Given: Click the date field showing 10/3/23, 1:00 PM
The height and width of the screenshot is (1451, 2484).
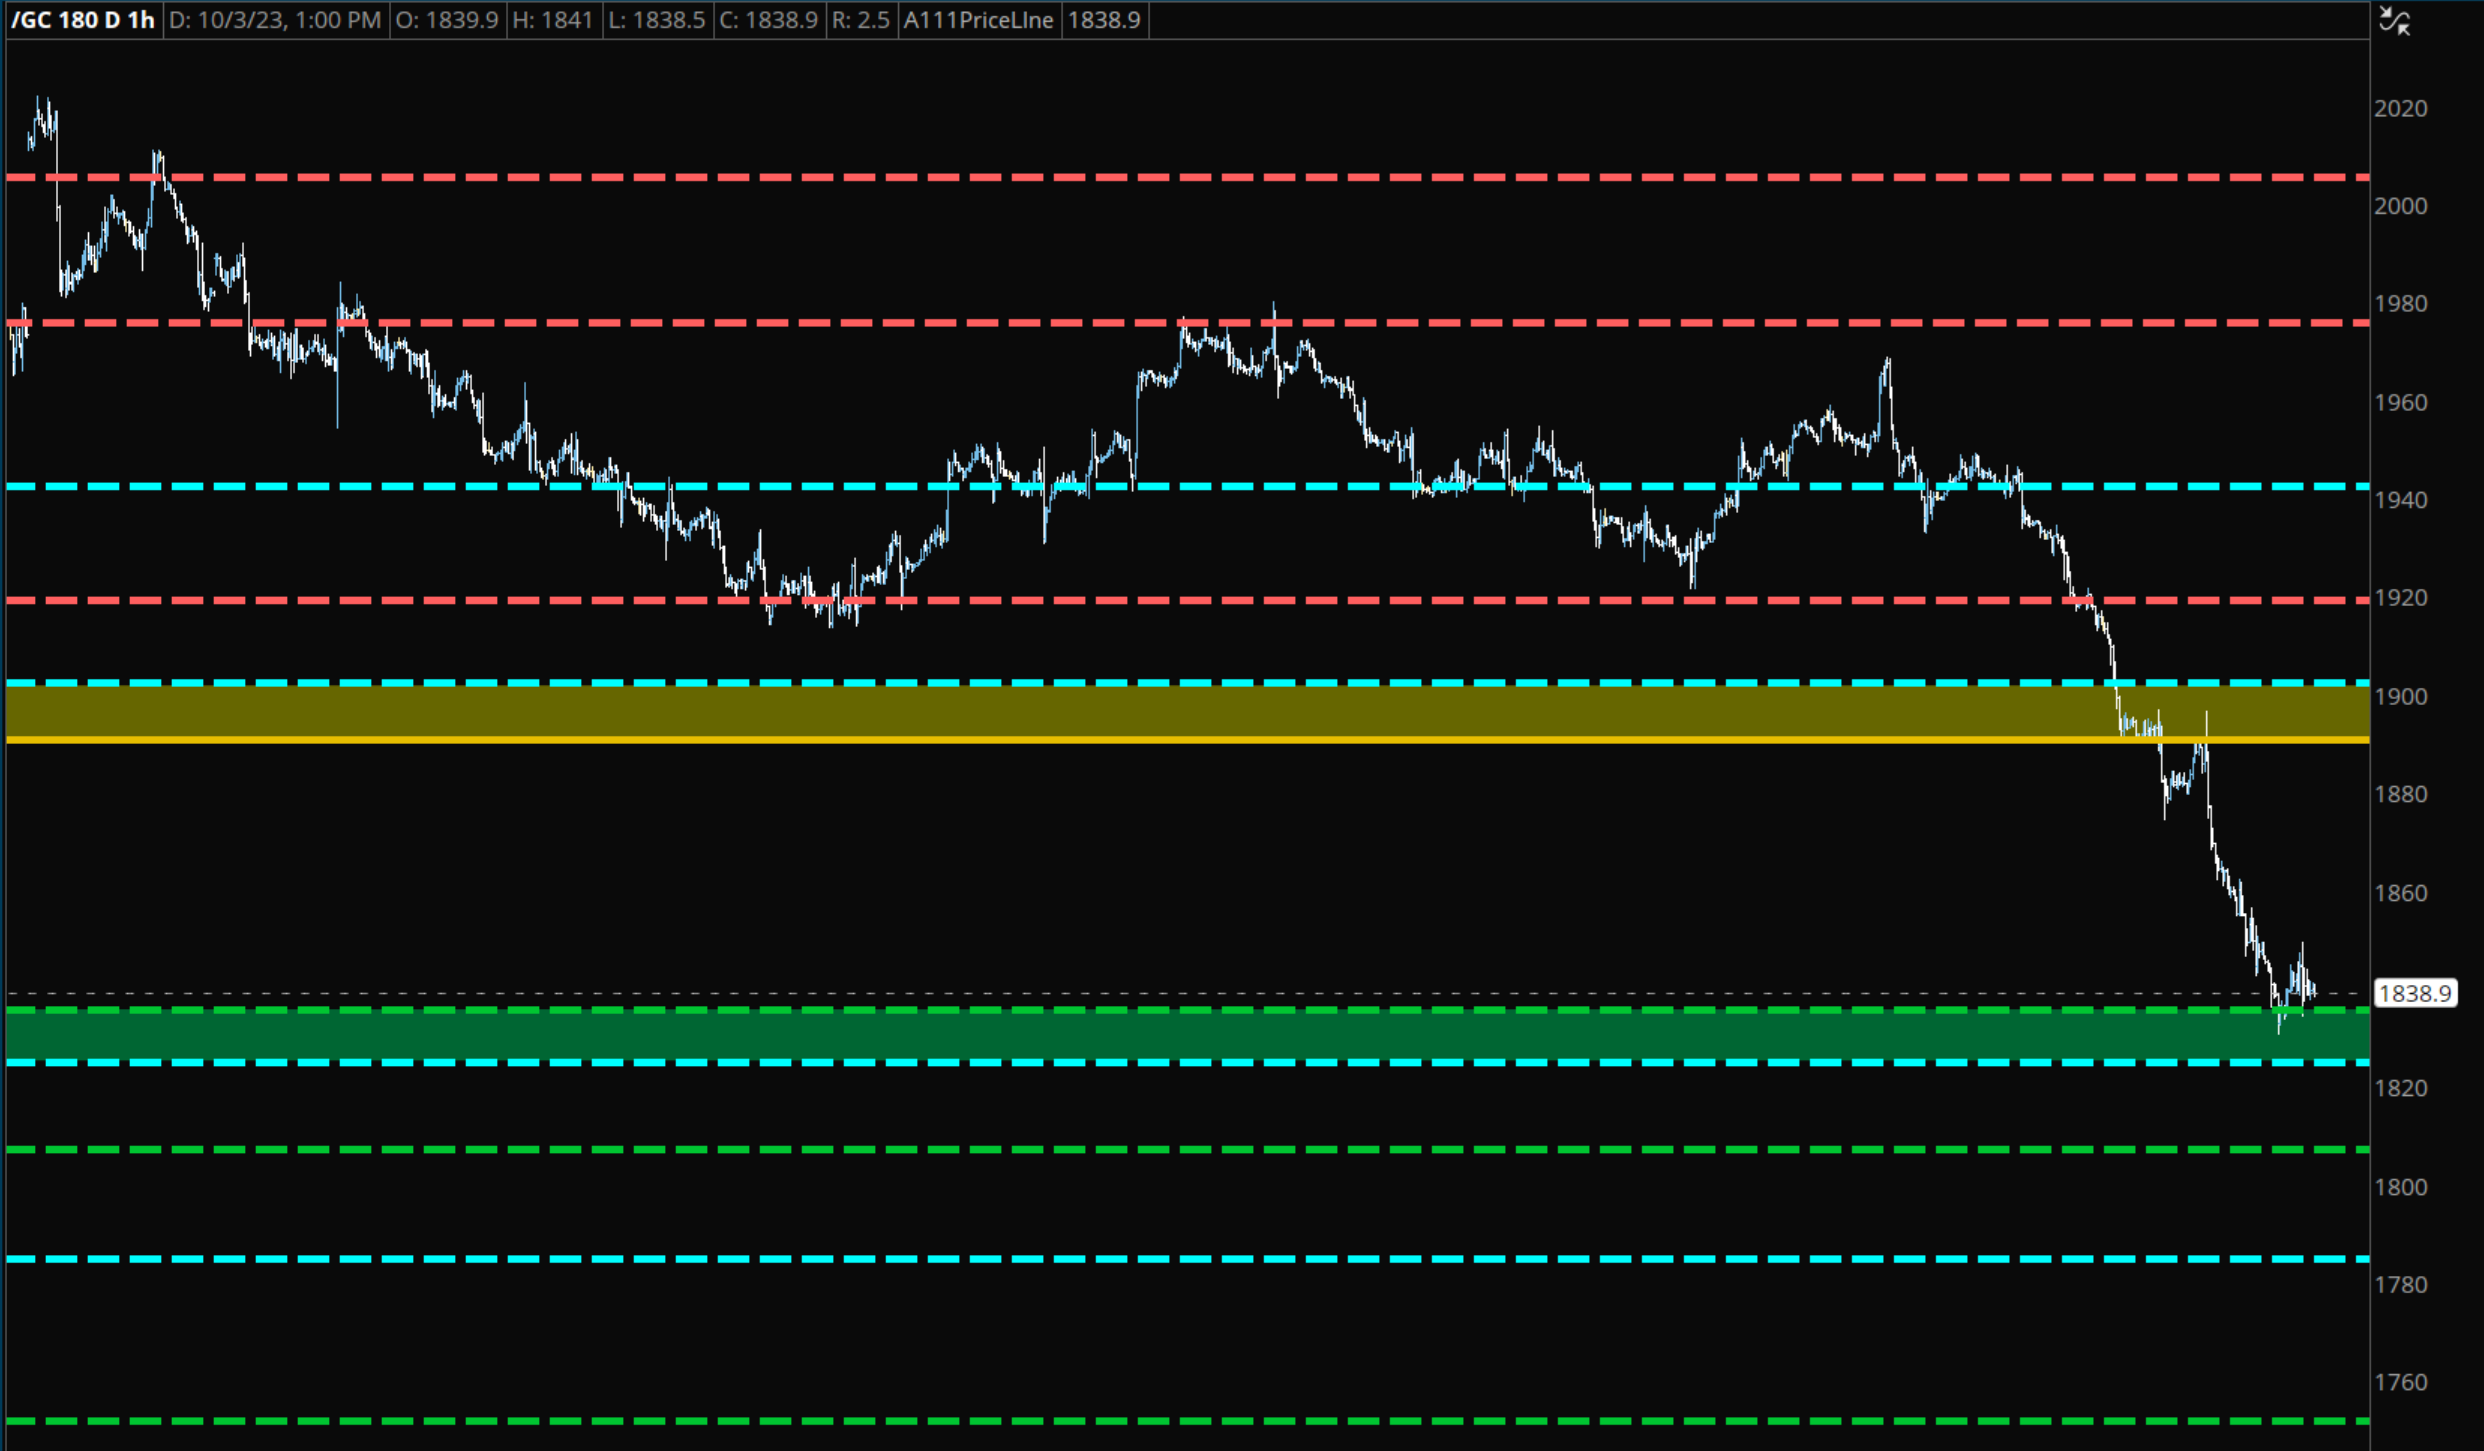Looking at the screenshot, I should click(275, 20).
